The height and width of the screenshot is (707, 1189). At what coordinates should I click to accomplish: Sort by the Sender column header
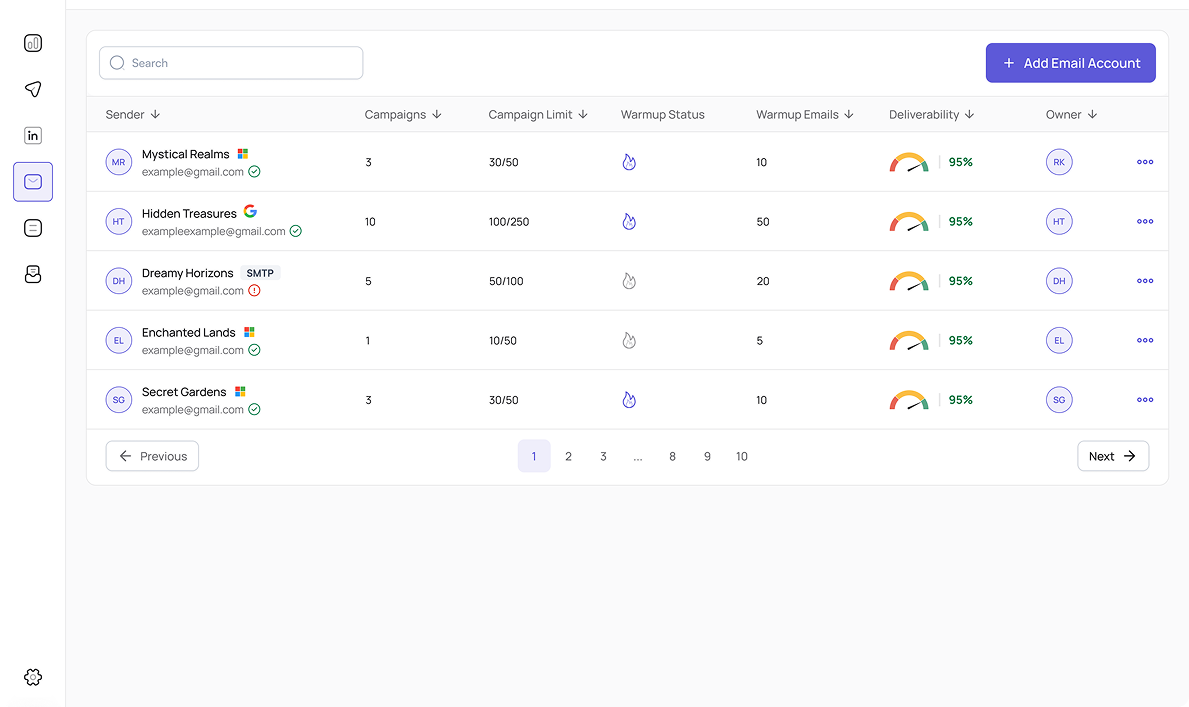click(133, 115)
